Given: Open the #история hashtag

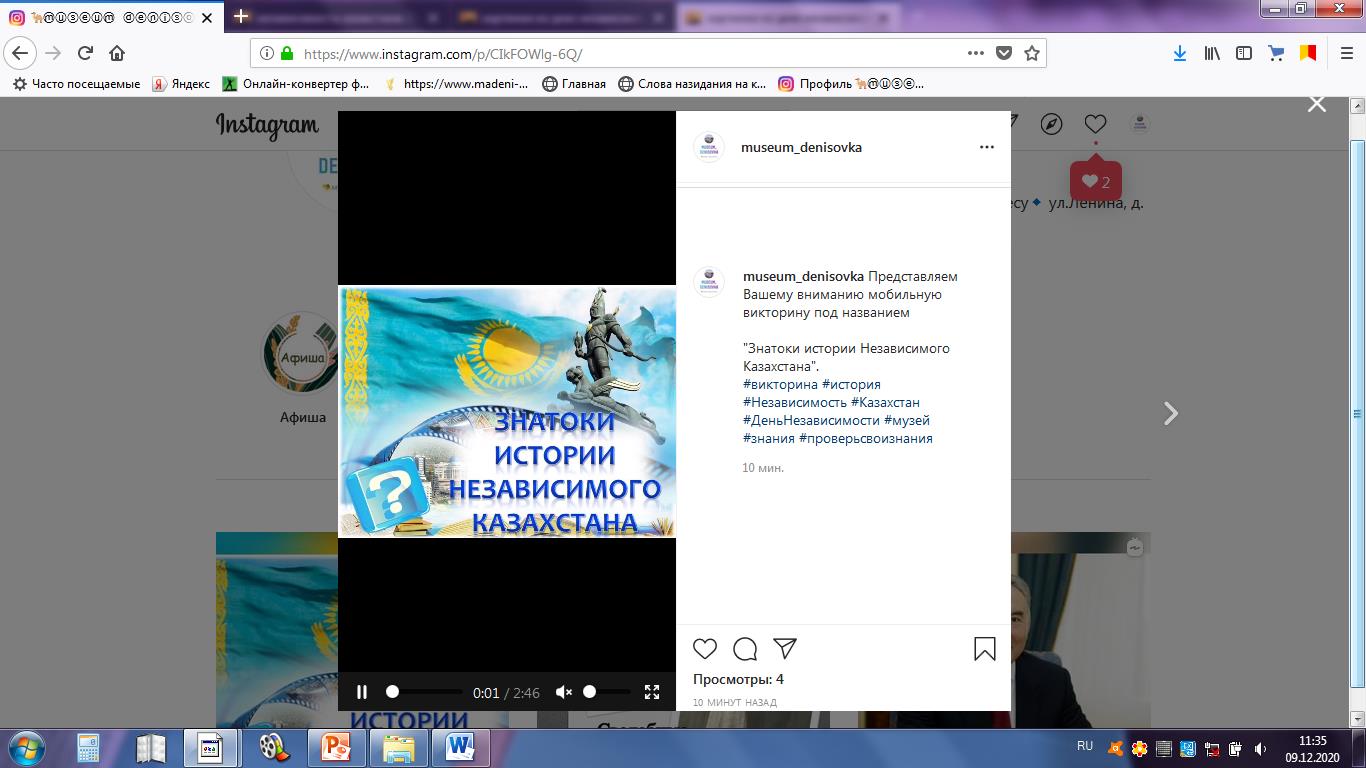Looking at the screenshot, I should (851, 385).
